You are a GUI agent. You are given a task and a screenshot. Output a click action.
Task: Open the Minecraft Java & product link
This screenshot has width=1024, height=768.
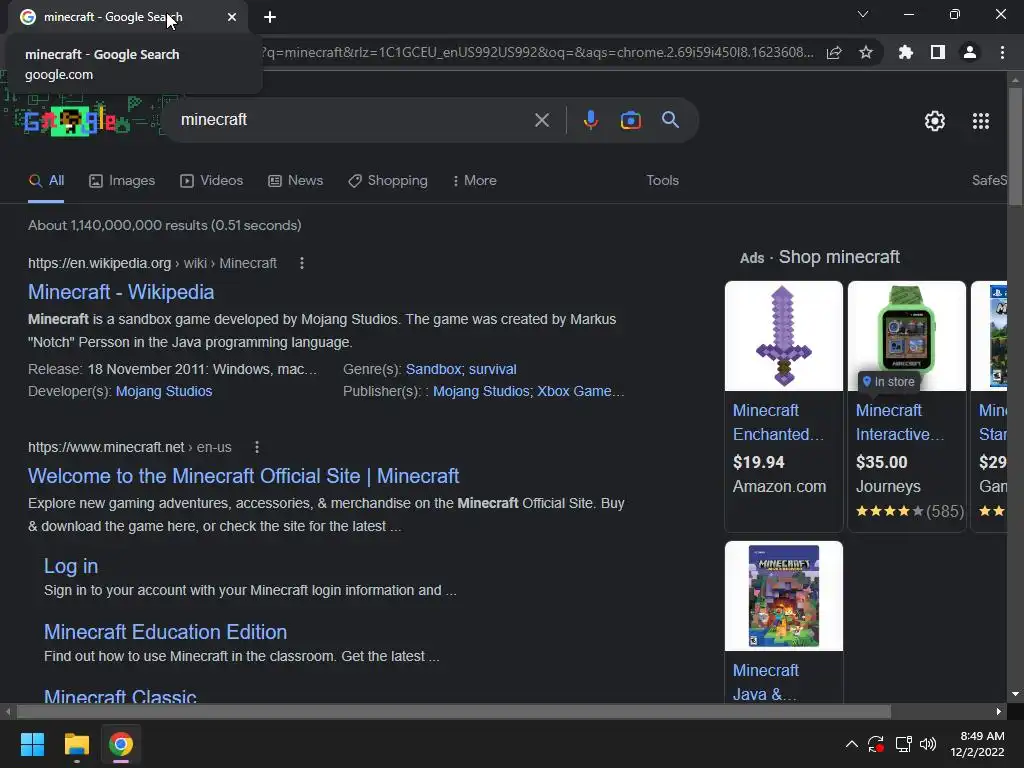coord(765,682)
